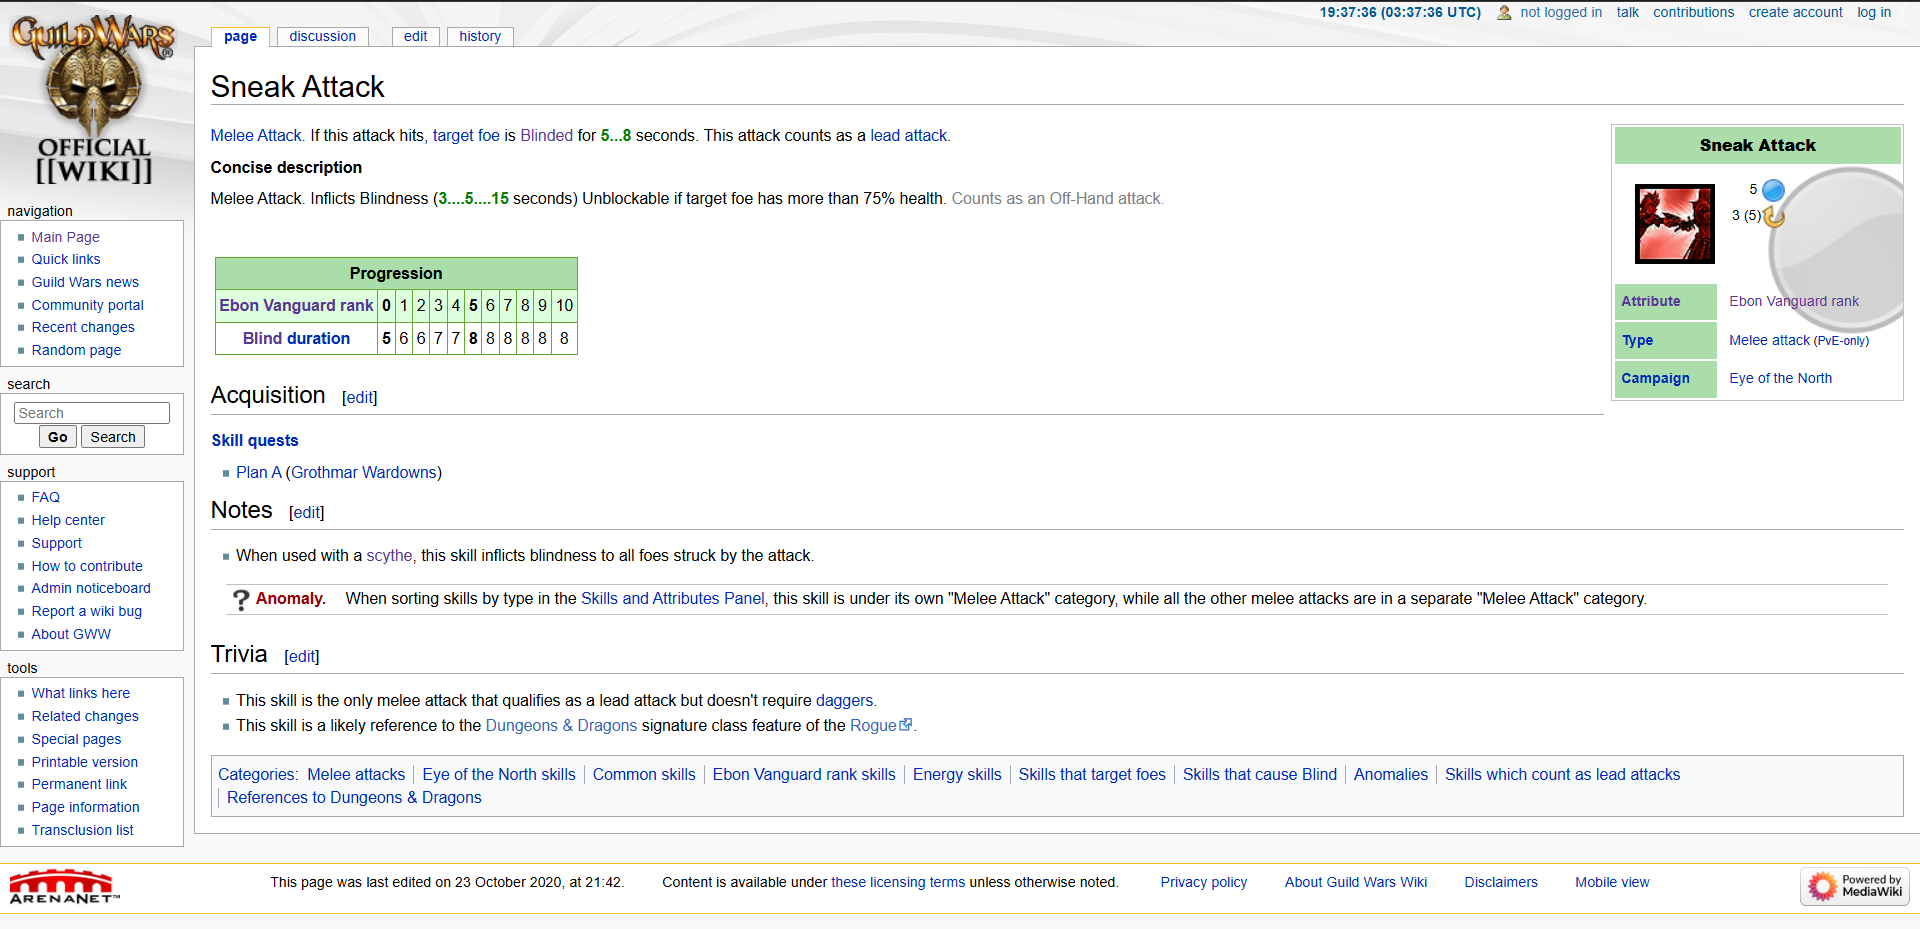This screenshot has width=1920, height=929.
Task: Open Eye of the North campaign in infobox
Action: pos(1780,378)
